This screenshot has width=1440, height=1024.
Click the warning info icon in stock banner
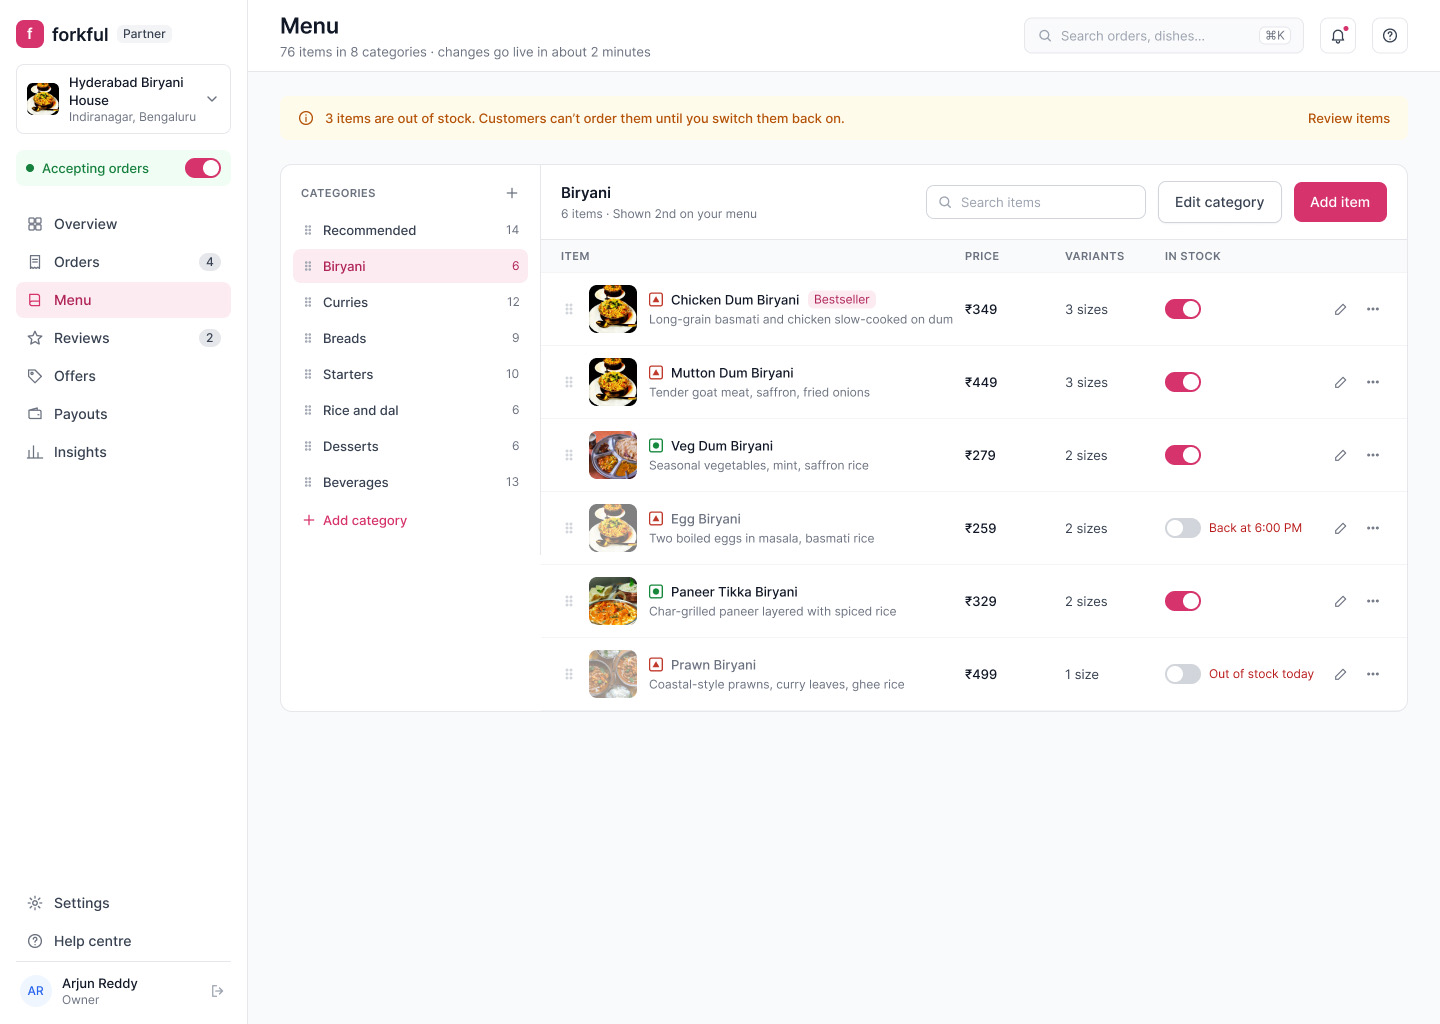306,118
